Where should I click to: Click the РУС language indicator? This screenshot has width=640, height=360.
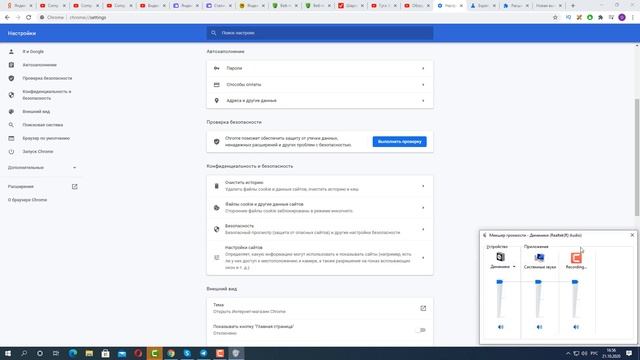coord(594,353)
